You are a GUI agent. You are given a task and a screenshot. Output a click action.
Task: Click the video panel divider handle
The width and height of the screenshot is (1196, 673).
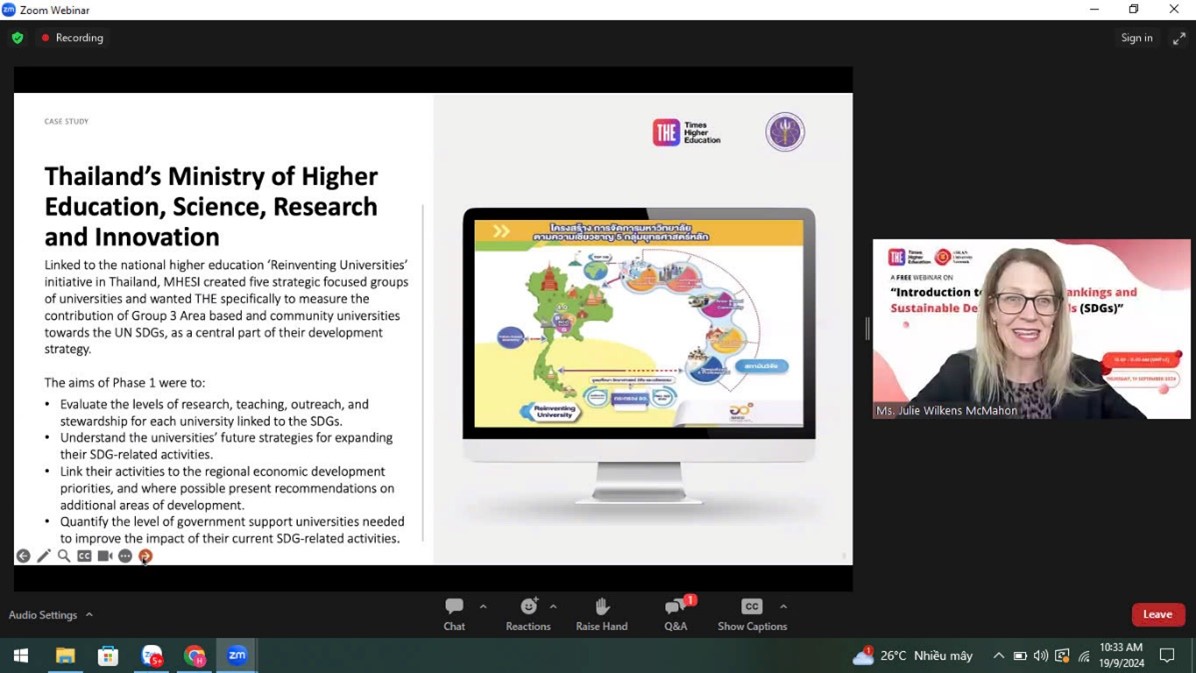point(867,329)
